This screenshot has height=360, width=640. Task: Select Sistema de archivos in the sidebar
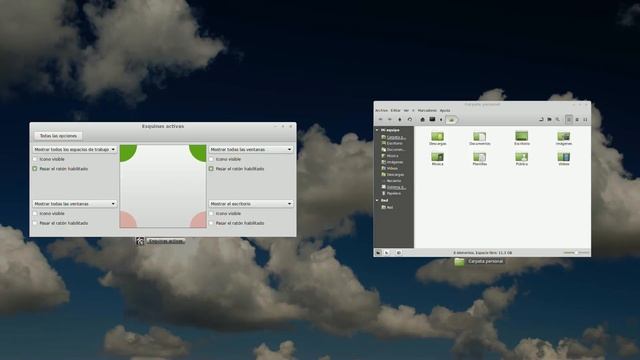click(x=393, y=187)
